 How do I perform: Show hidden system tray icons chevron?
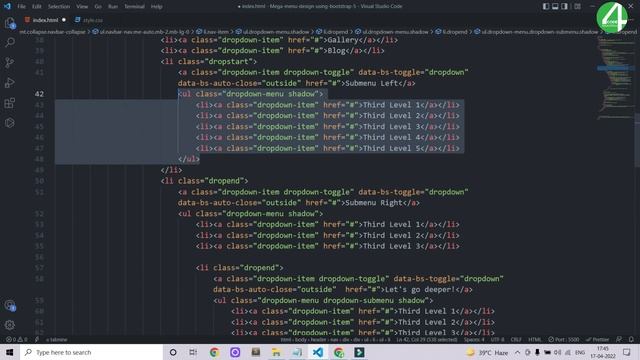518,352
